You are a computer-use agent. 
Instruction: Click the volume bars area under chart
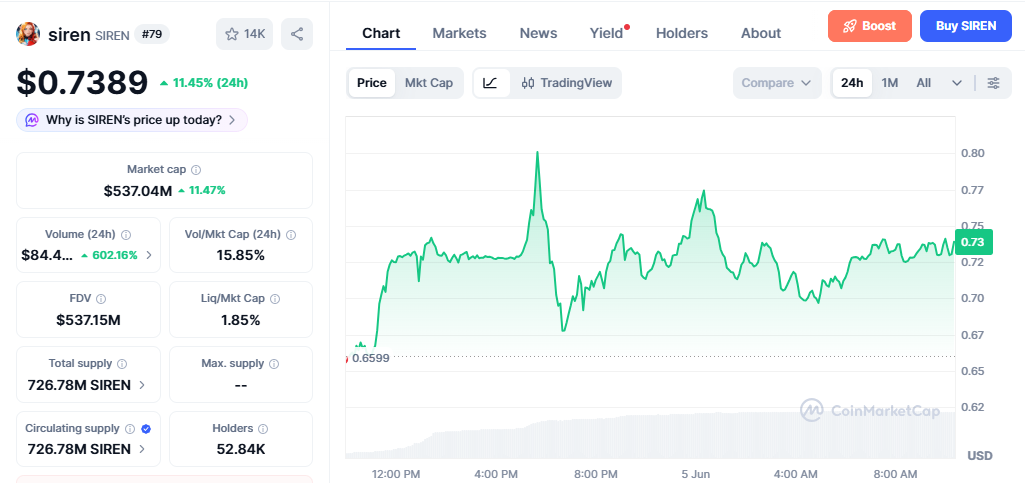(x=650, y=435)
